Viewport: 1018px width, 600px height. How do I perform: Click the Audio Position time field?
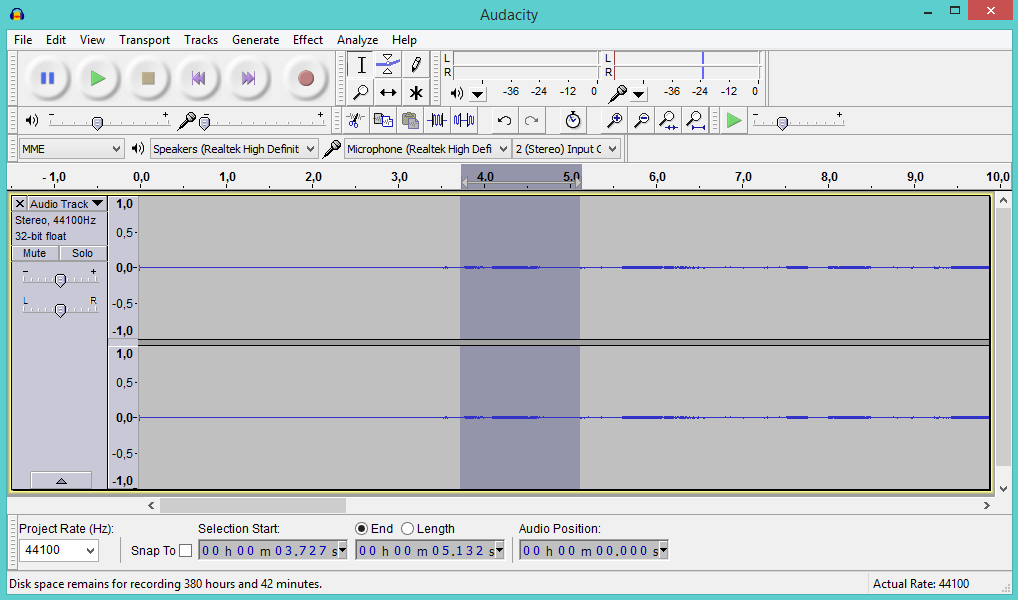point(589,551)
